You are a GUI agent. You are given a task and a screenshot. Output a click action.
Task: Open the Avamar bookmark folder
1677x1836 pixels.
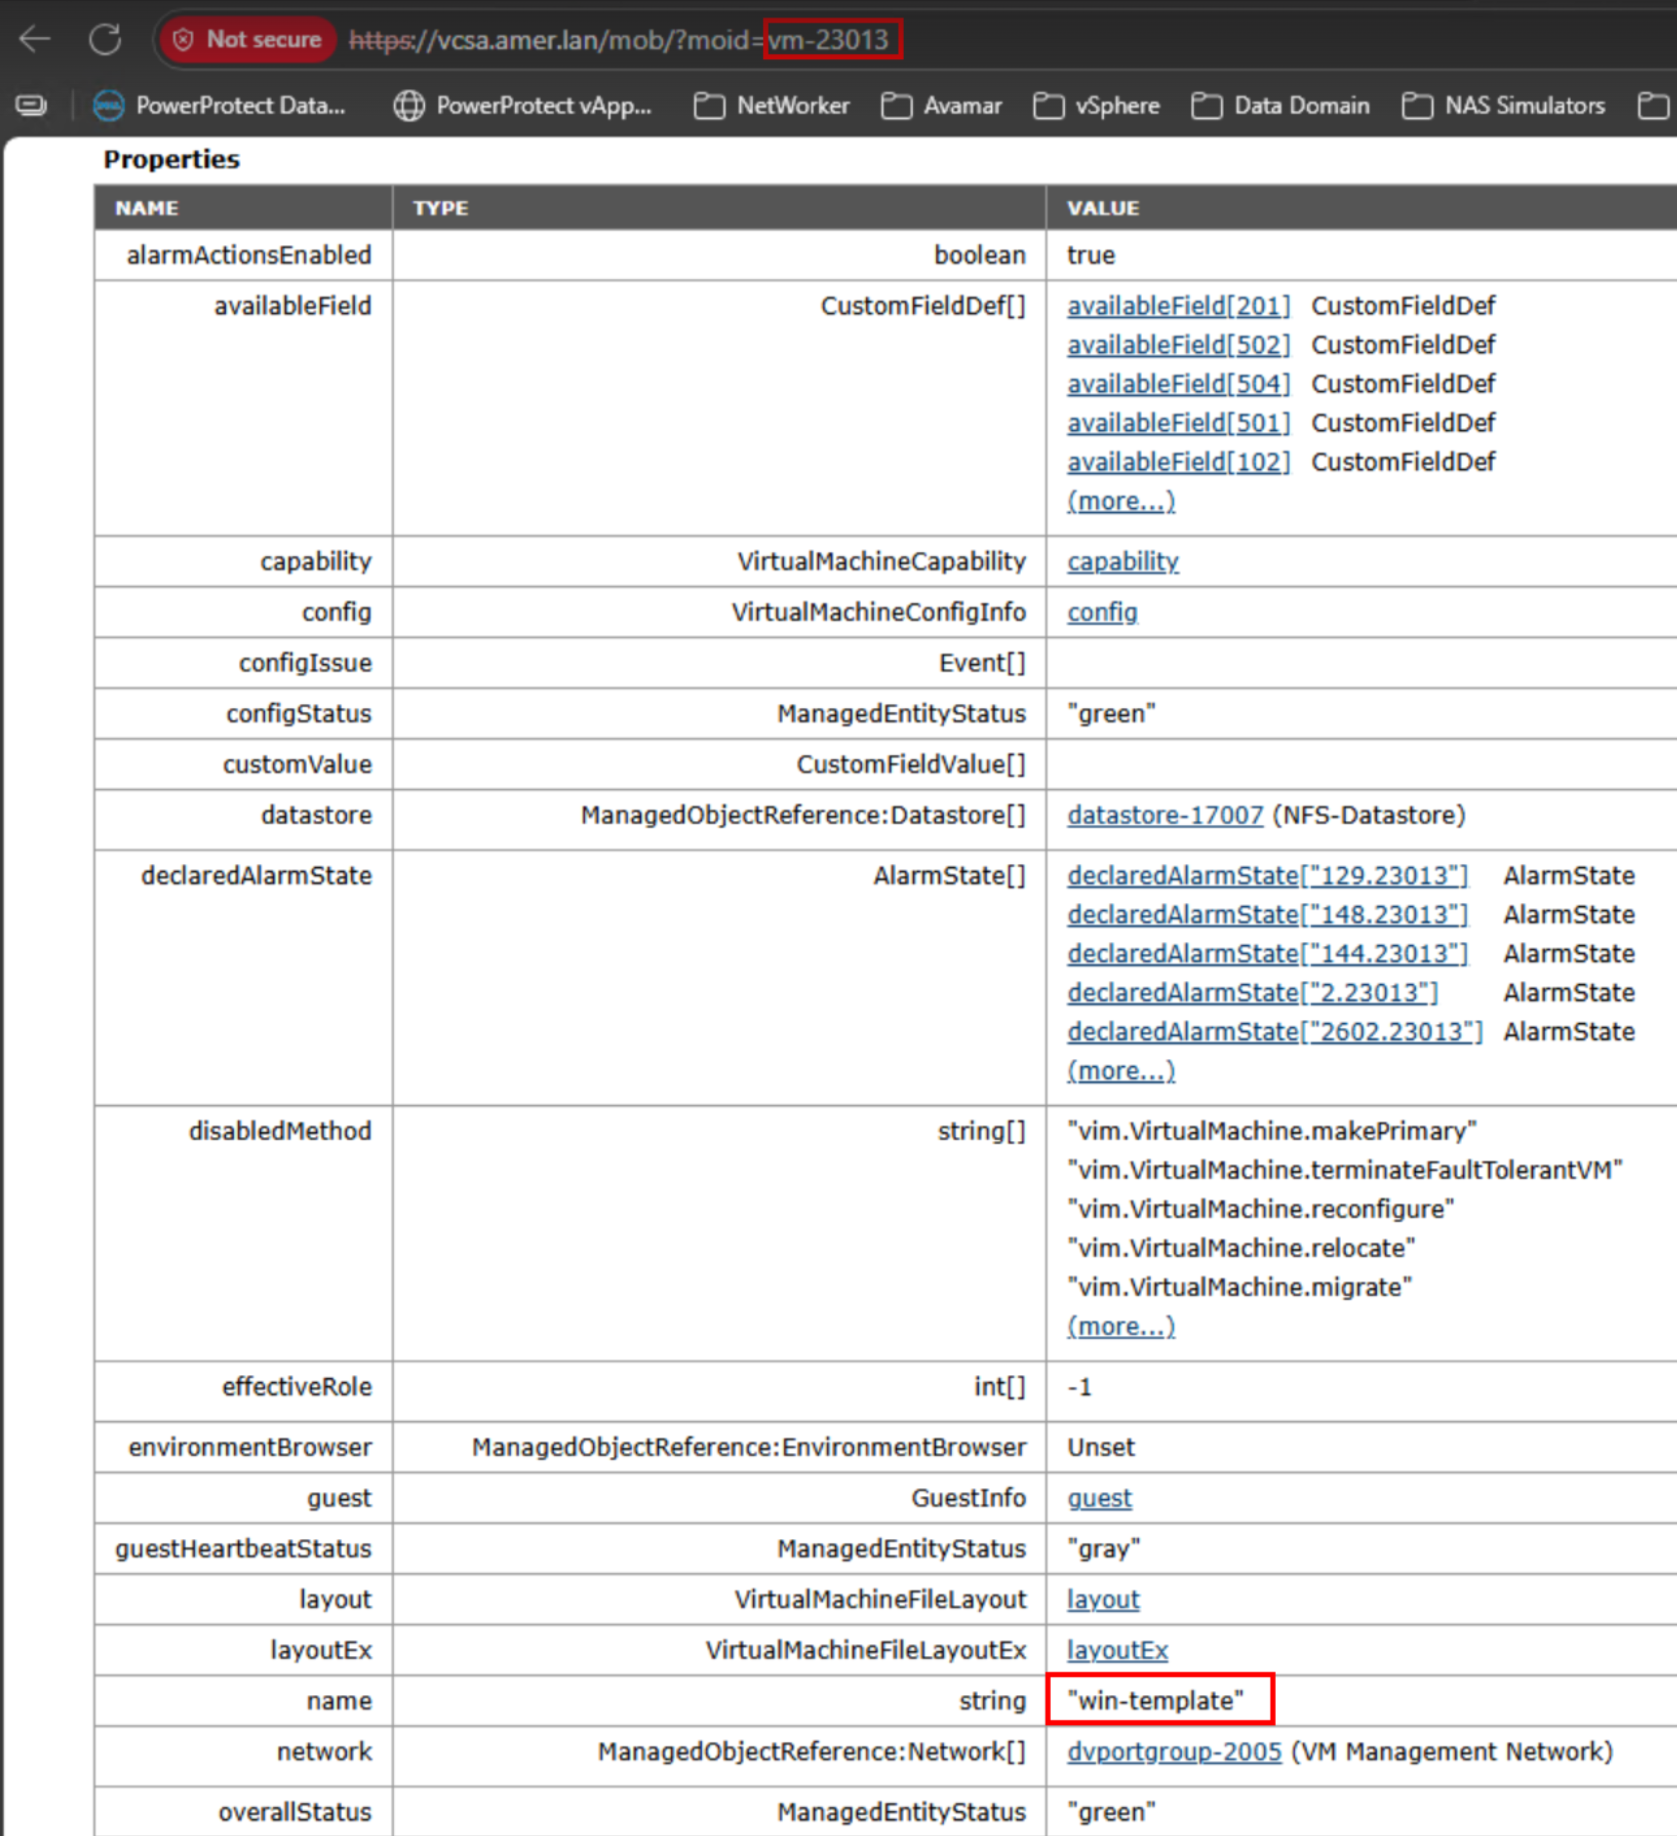coord(942,106)
